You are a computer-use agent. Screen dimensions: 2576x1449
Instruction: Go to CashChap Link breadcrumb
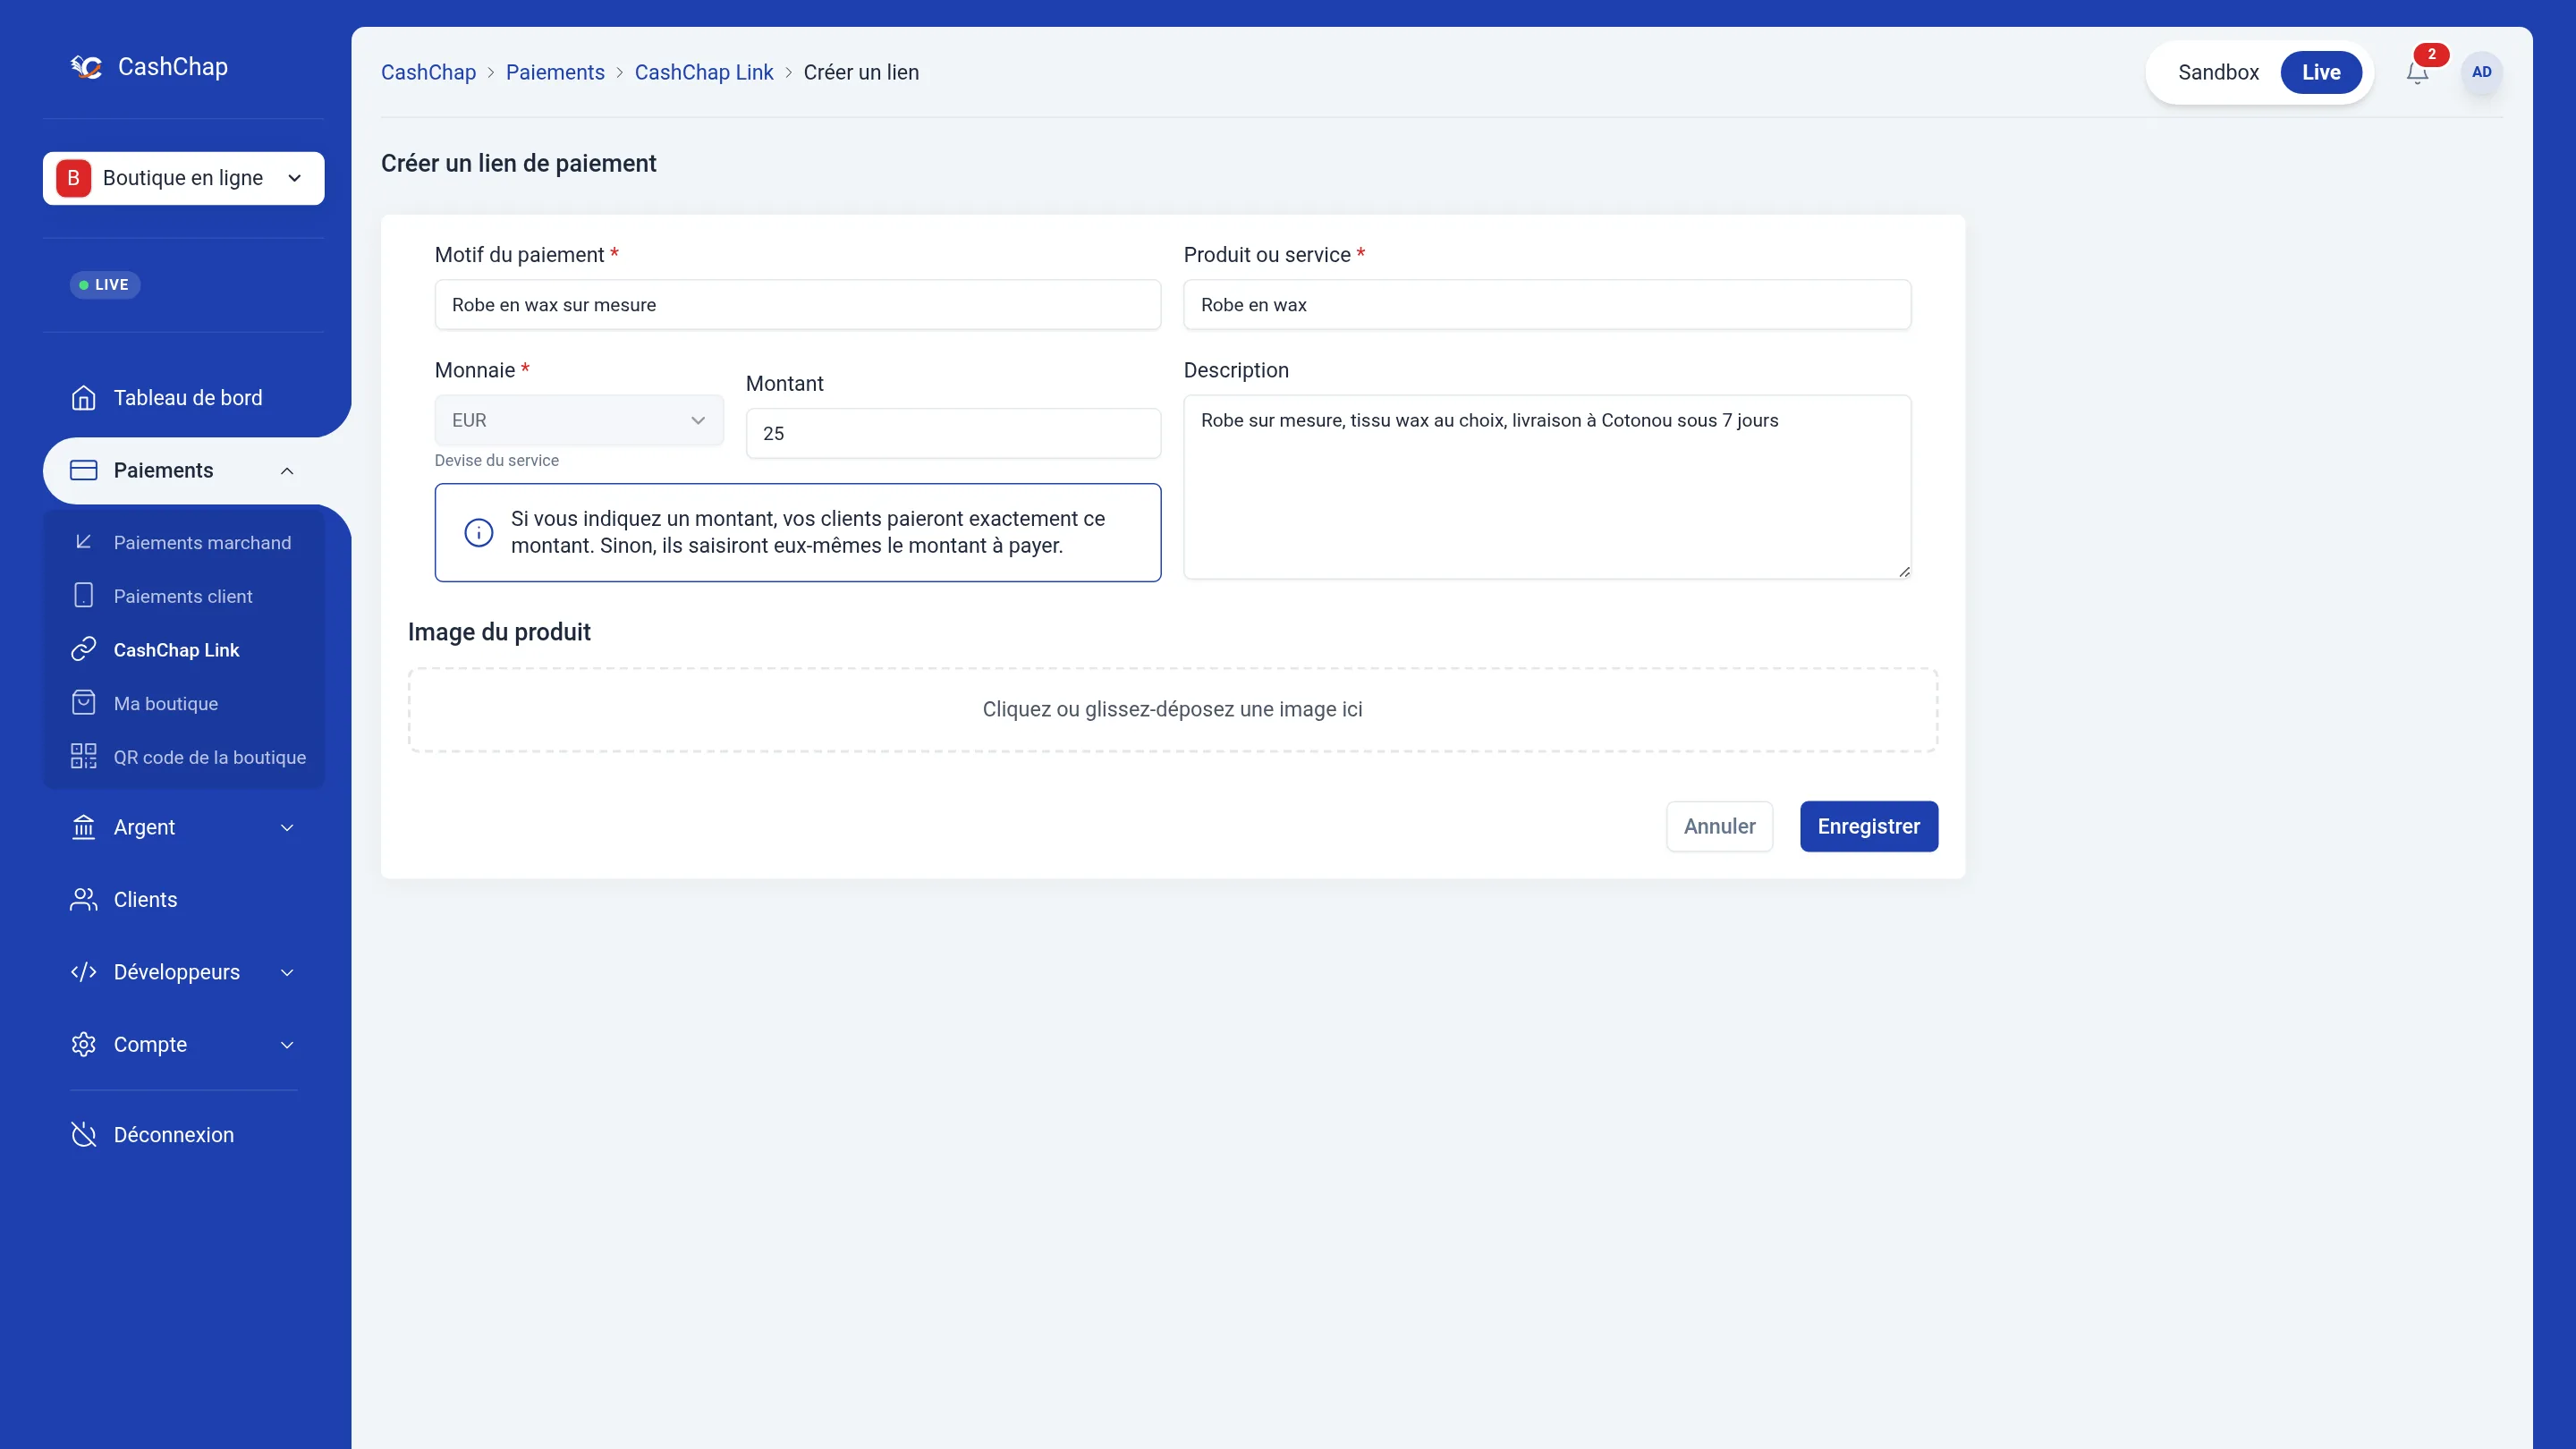[704, 72]
